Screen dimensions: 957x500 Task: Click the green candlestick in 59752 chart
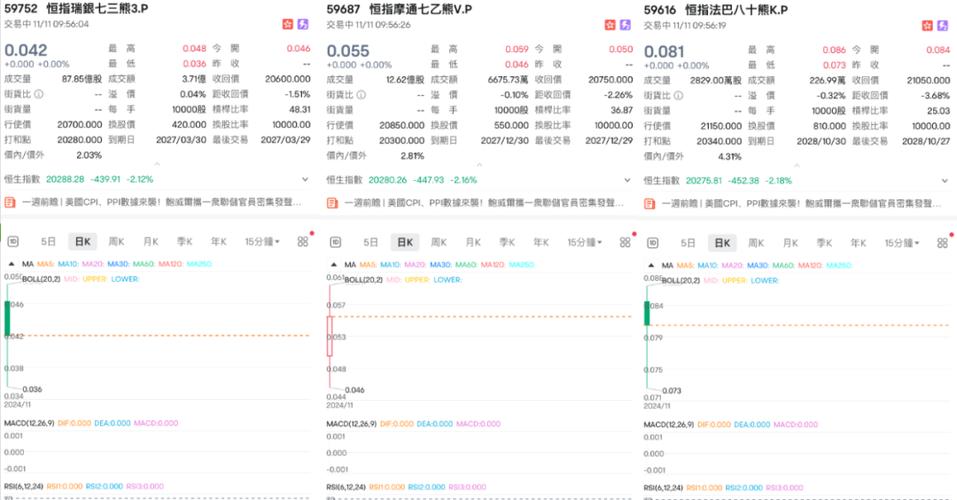(x=7, y=318)
